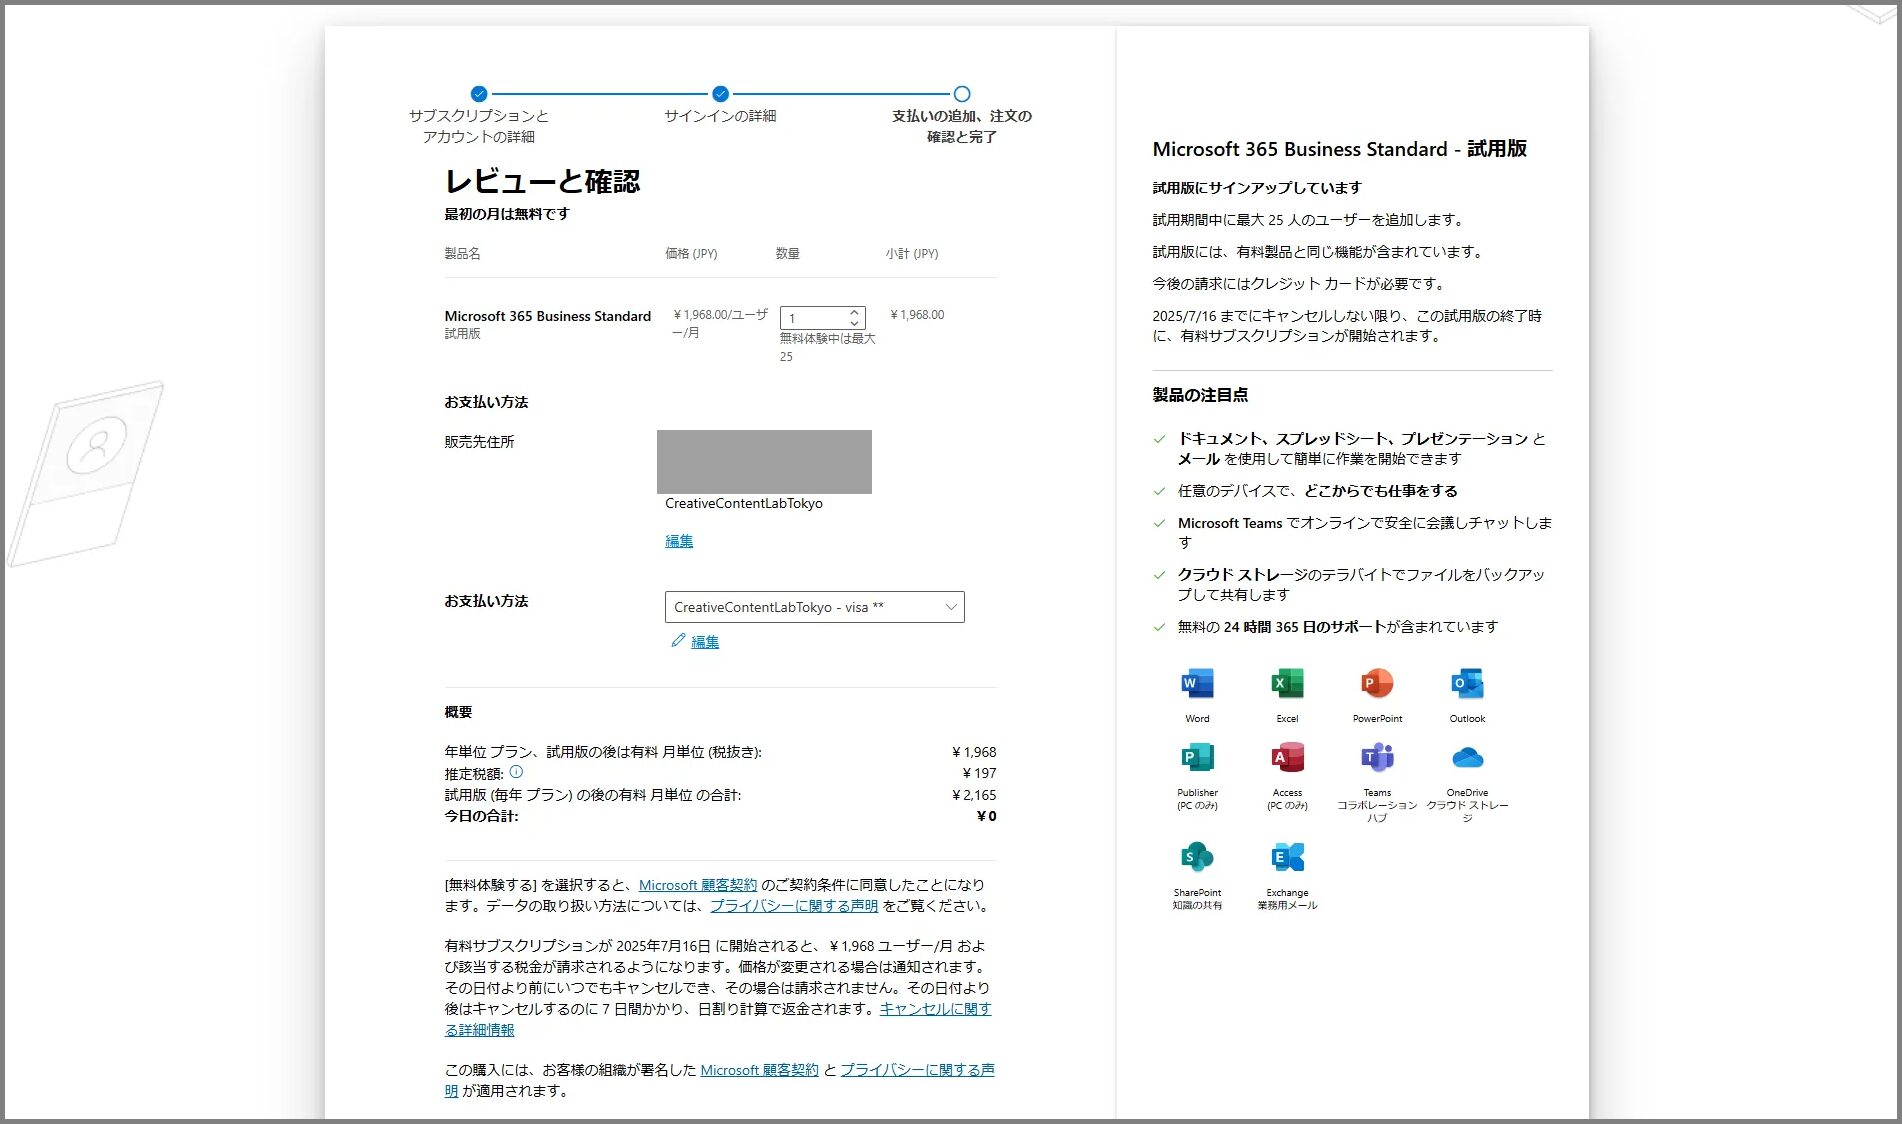This screenshot has width=1902, height=1124.
Task: Click the pencil edit icon under payment method
Action: [678, 640]
